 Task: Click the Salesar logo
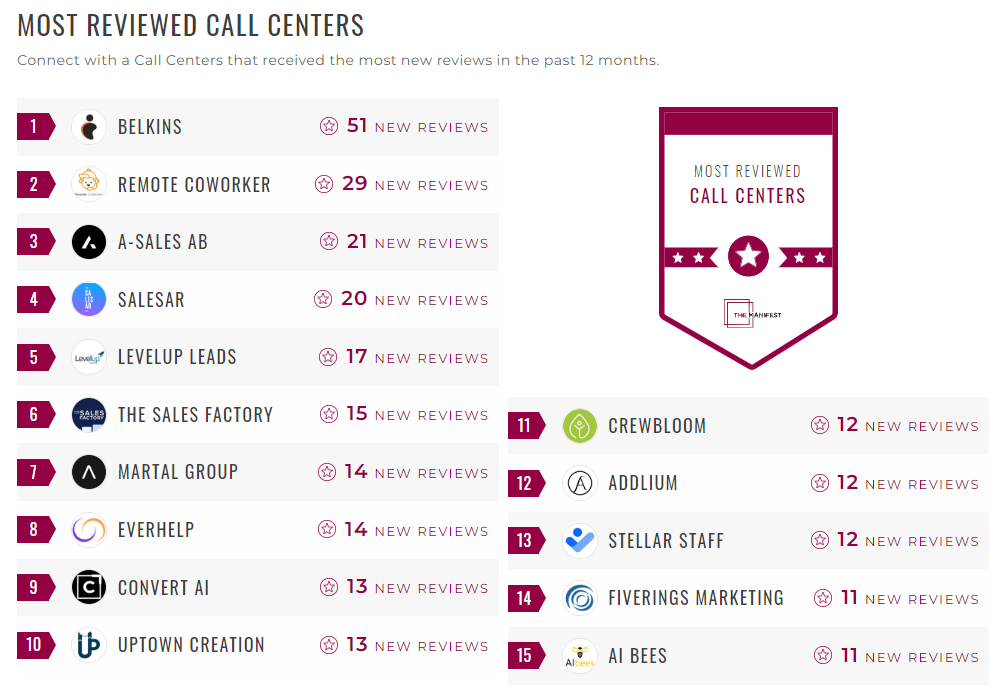(89, 299)
